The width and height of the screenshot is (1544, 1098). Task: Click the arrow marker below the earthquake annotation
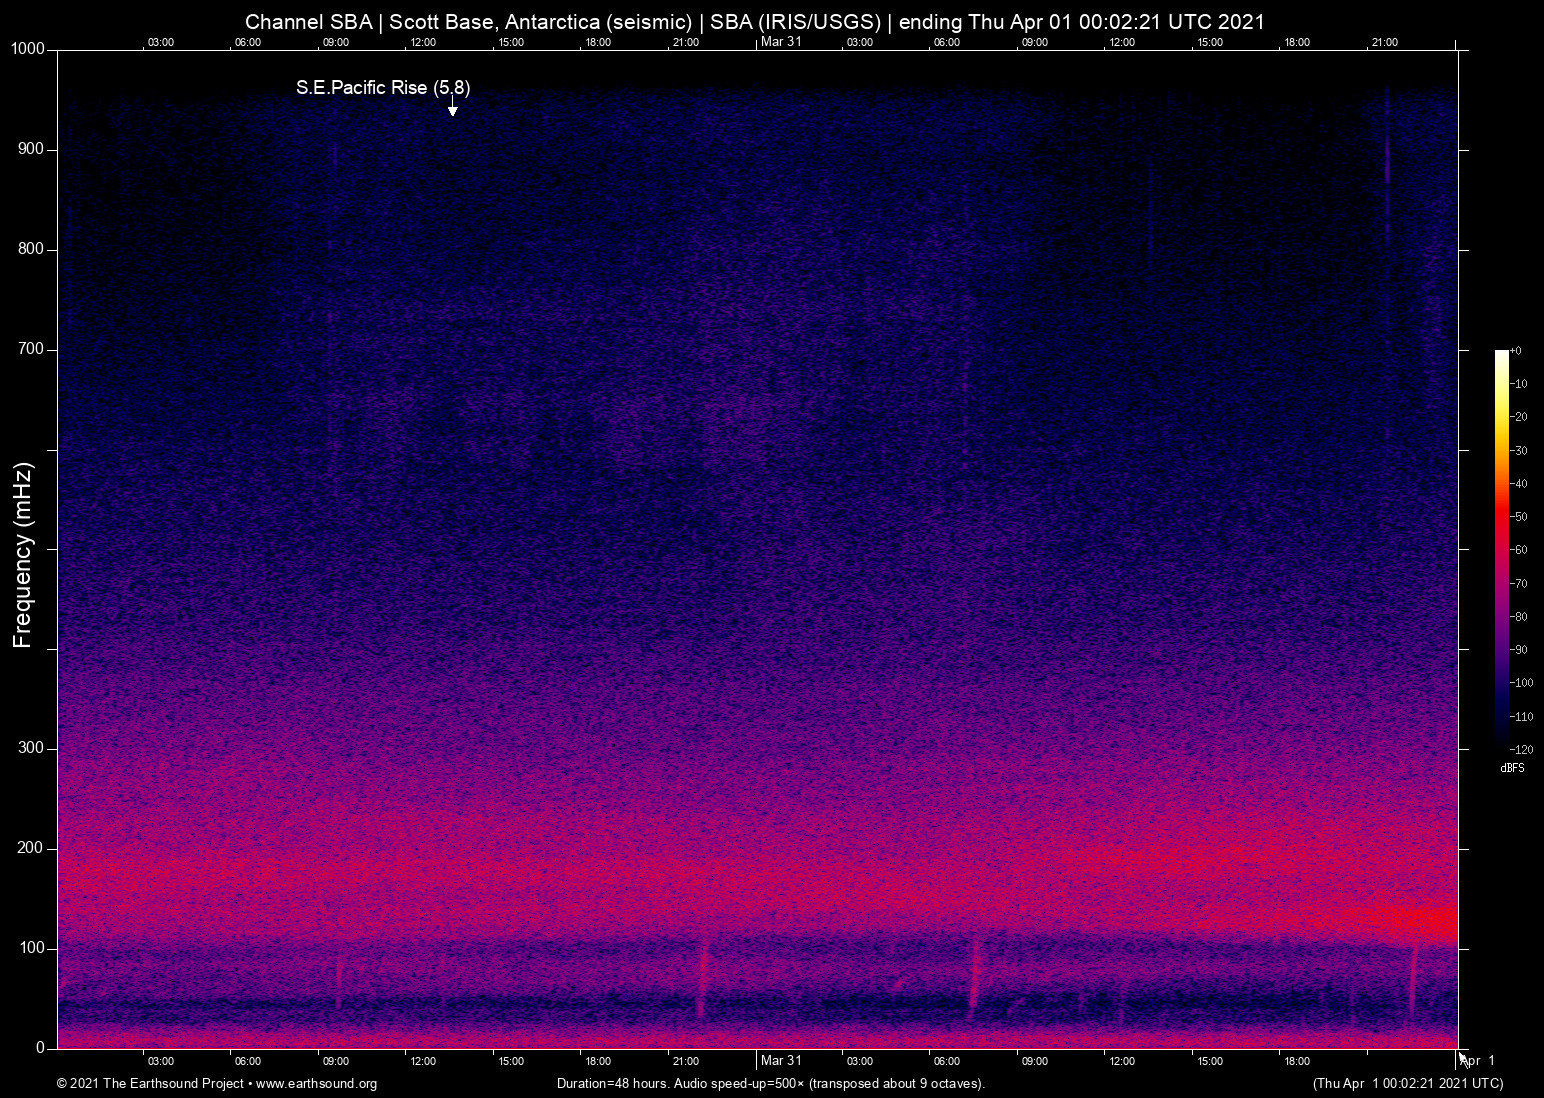453,107
